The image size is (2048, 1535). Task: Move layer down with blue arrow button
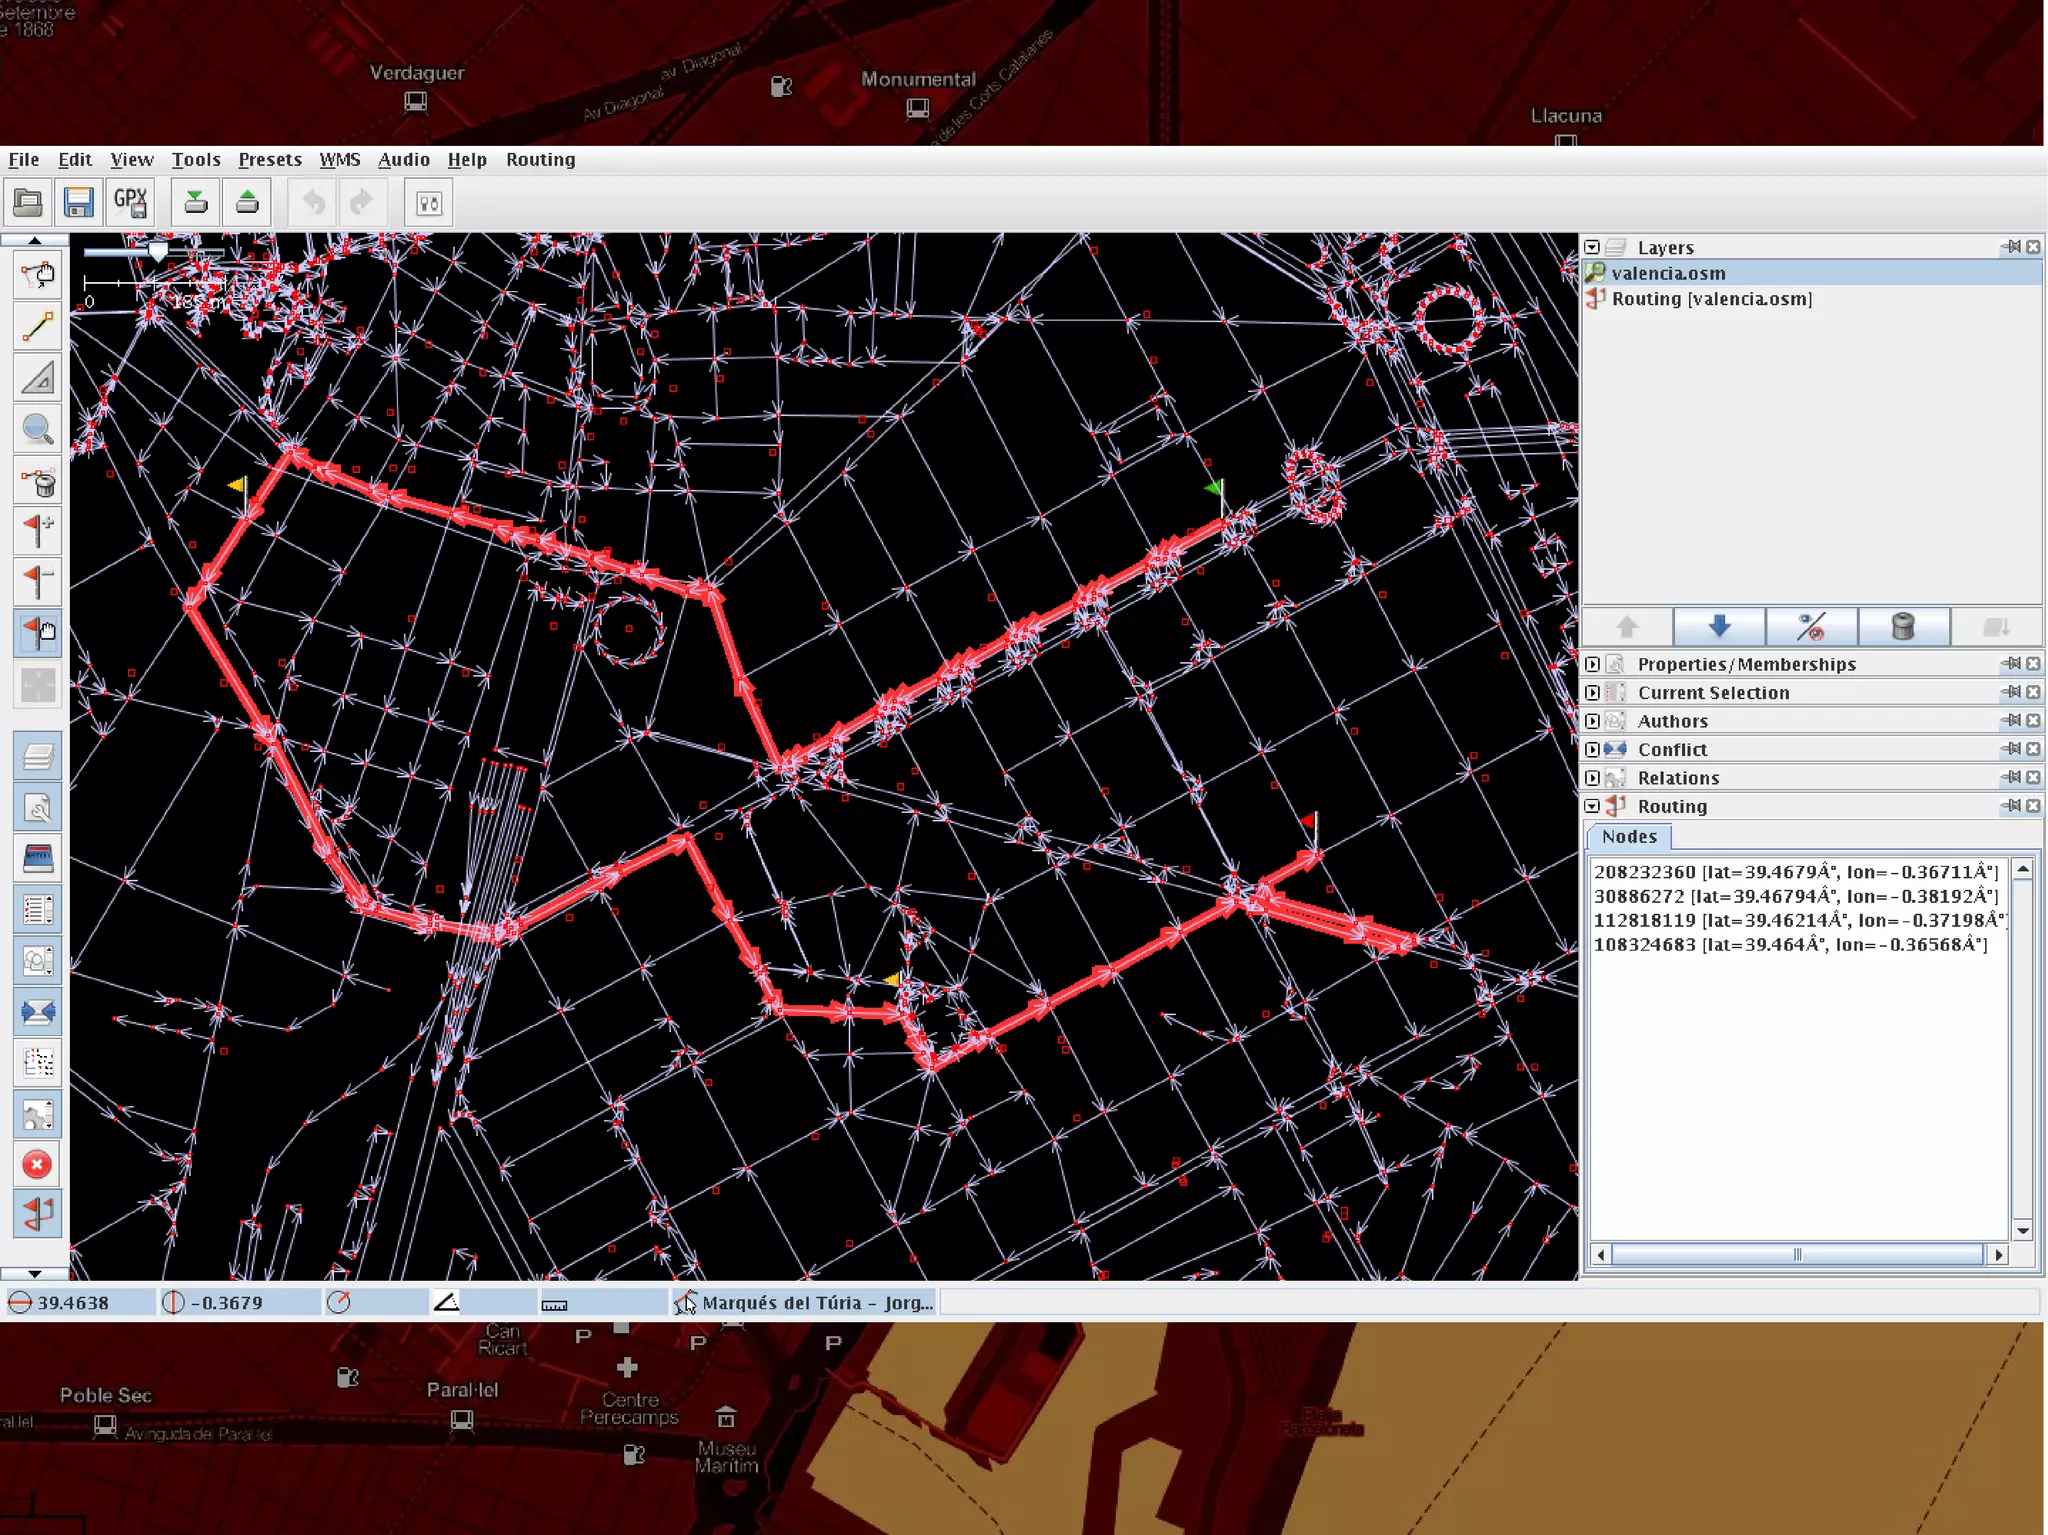tap(1719, 627)
